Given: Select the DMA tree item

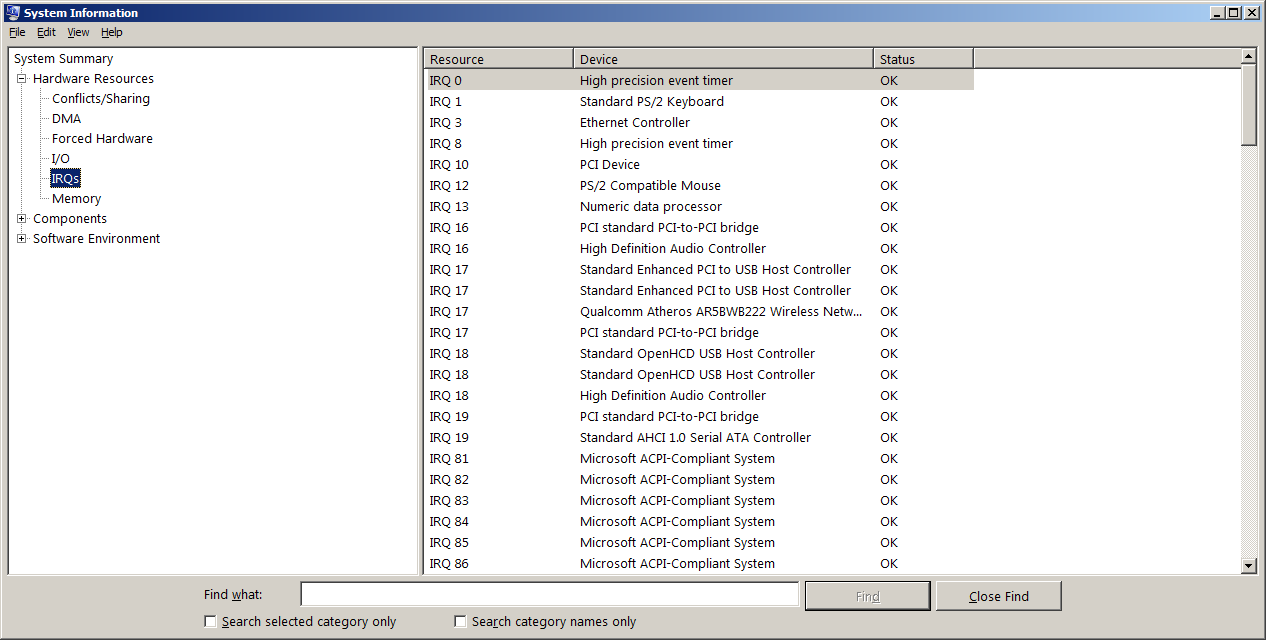Looking at the screenshot, I should point(66,119).
